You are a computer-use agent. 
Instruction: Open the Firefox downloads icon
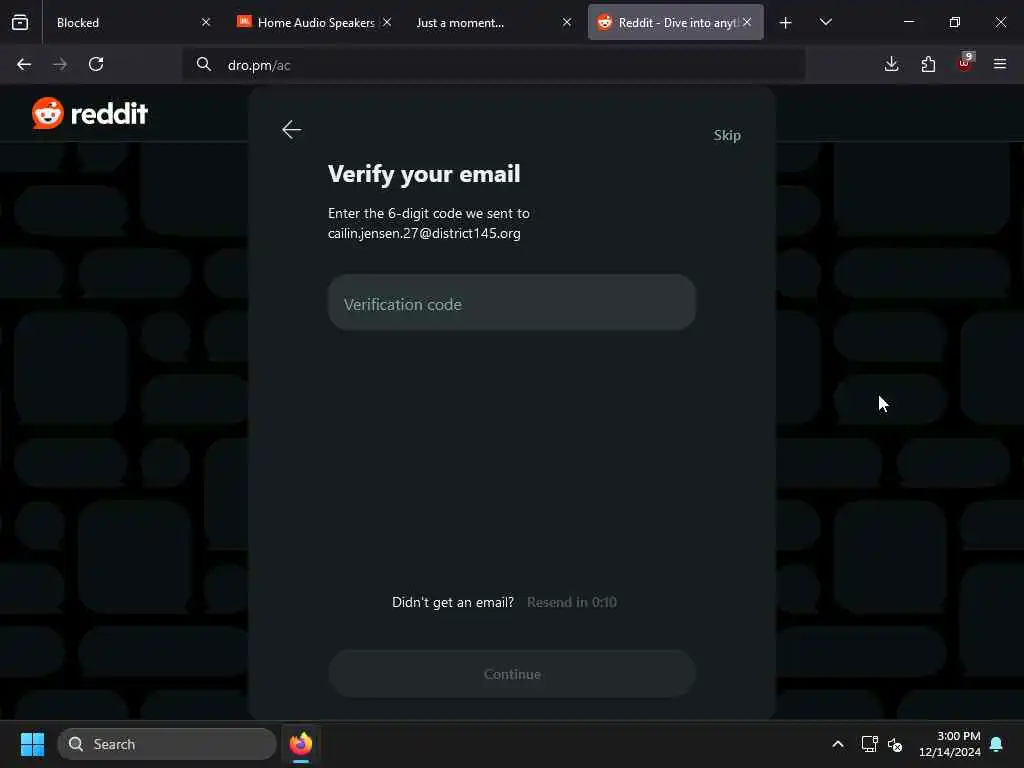coord(891,64)
